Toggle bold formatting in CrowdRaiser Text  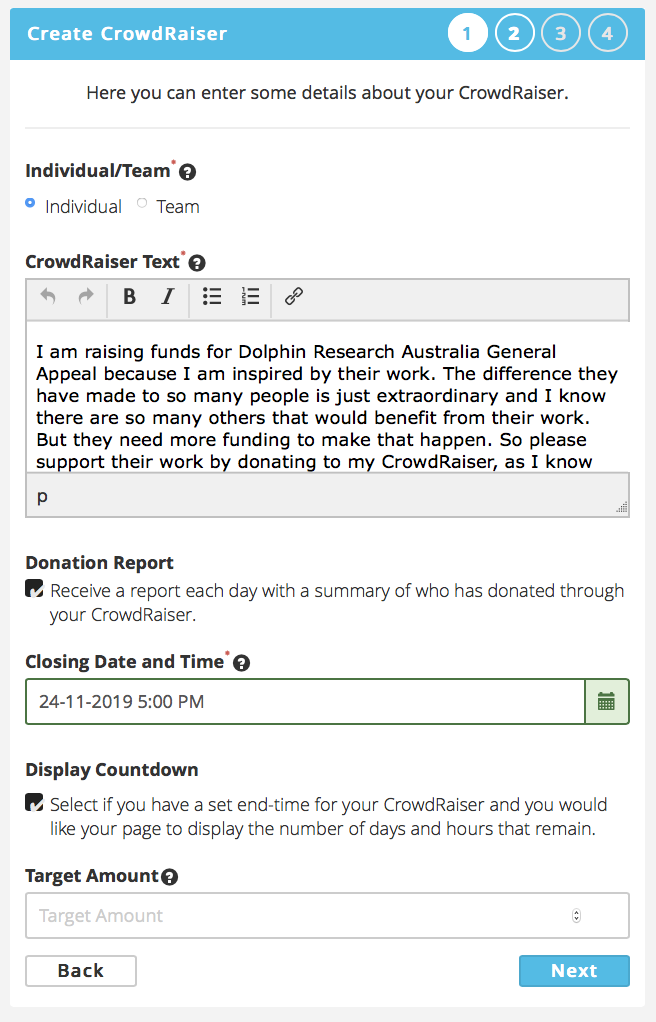[129, 297]
